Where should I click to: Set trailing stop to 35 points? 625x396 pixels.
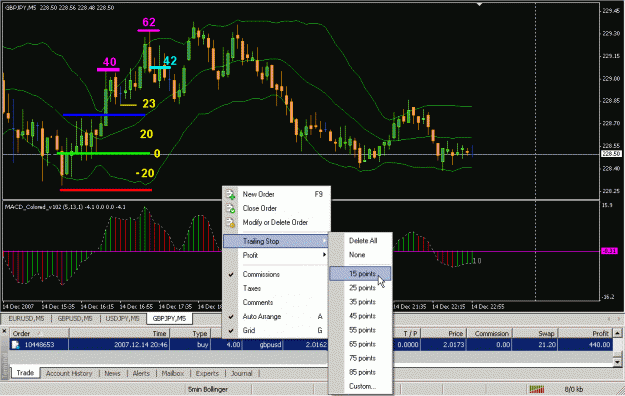click(361, 302)
